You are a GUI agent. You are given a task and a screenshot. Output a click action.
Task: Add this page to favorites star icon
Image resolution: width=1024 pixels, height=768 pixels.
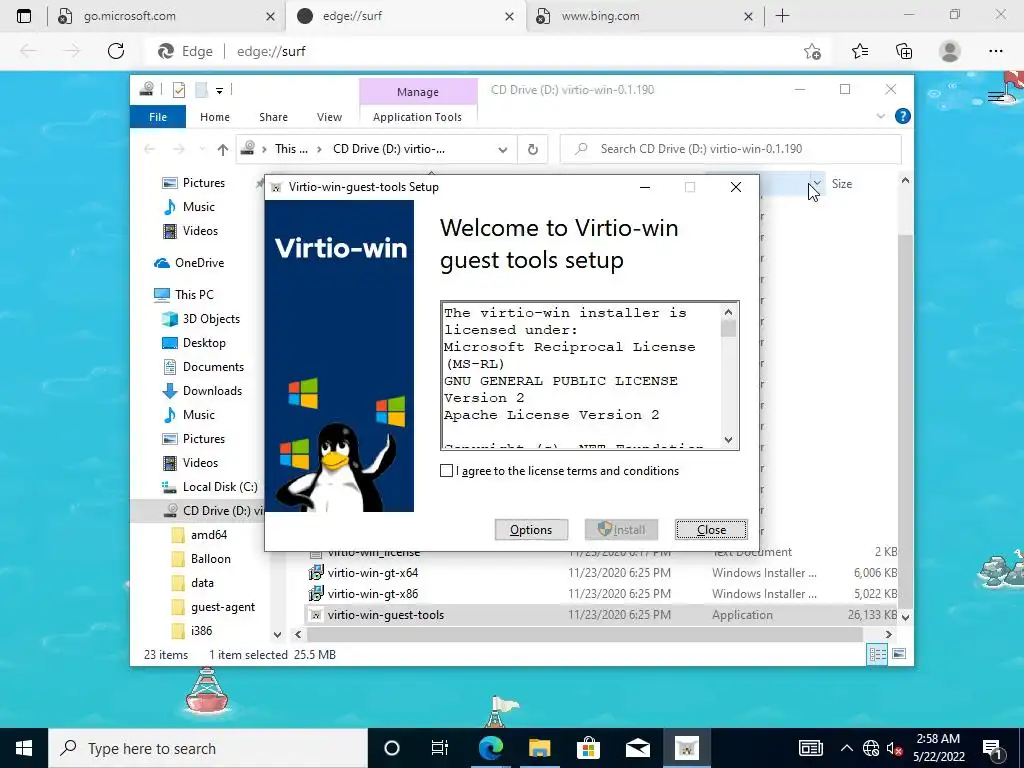pos(812,52)
